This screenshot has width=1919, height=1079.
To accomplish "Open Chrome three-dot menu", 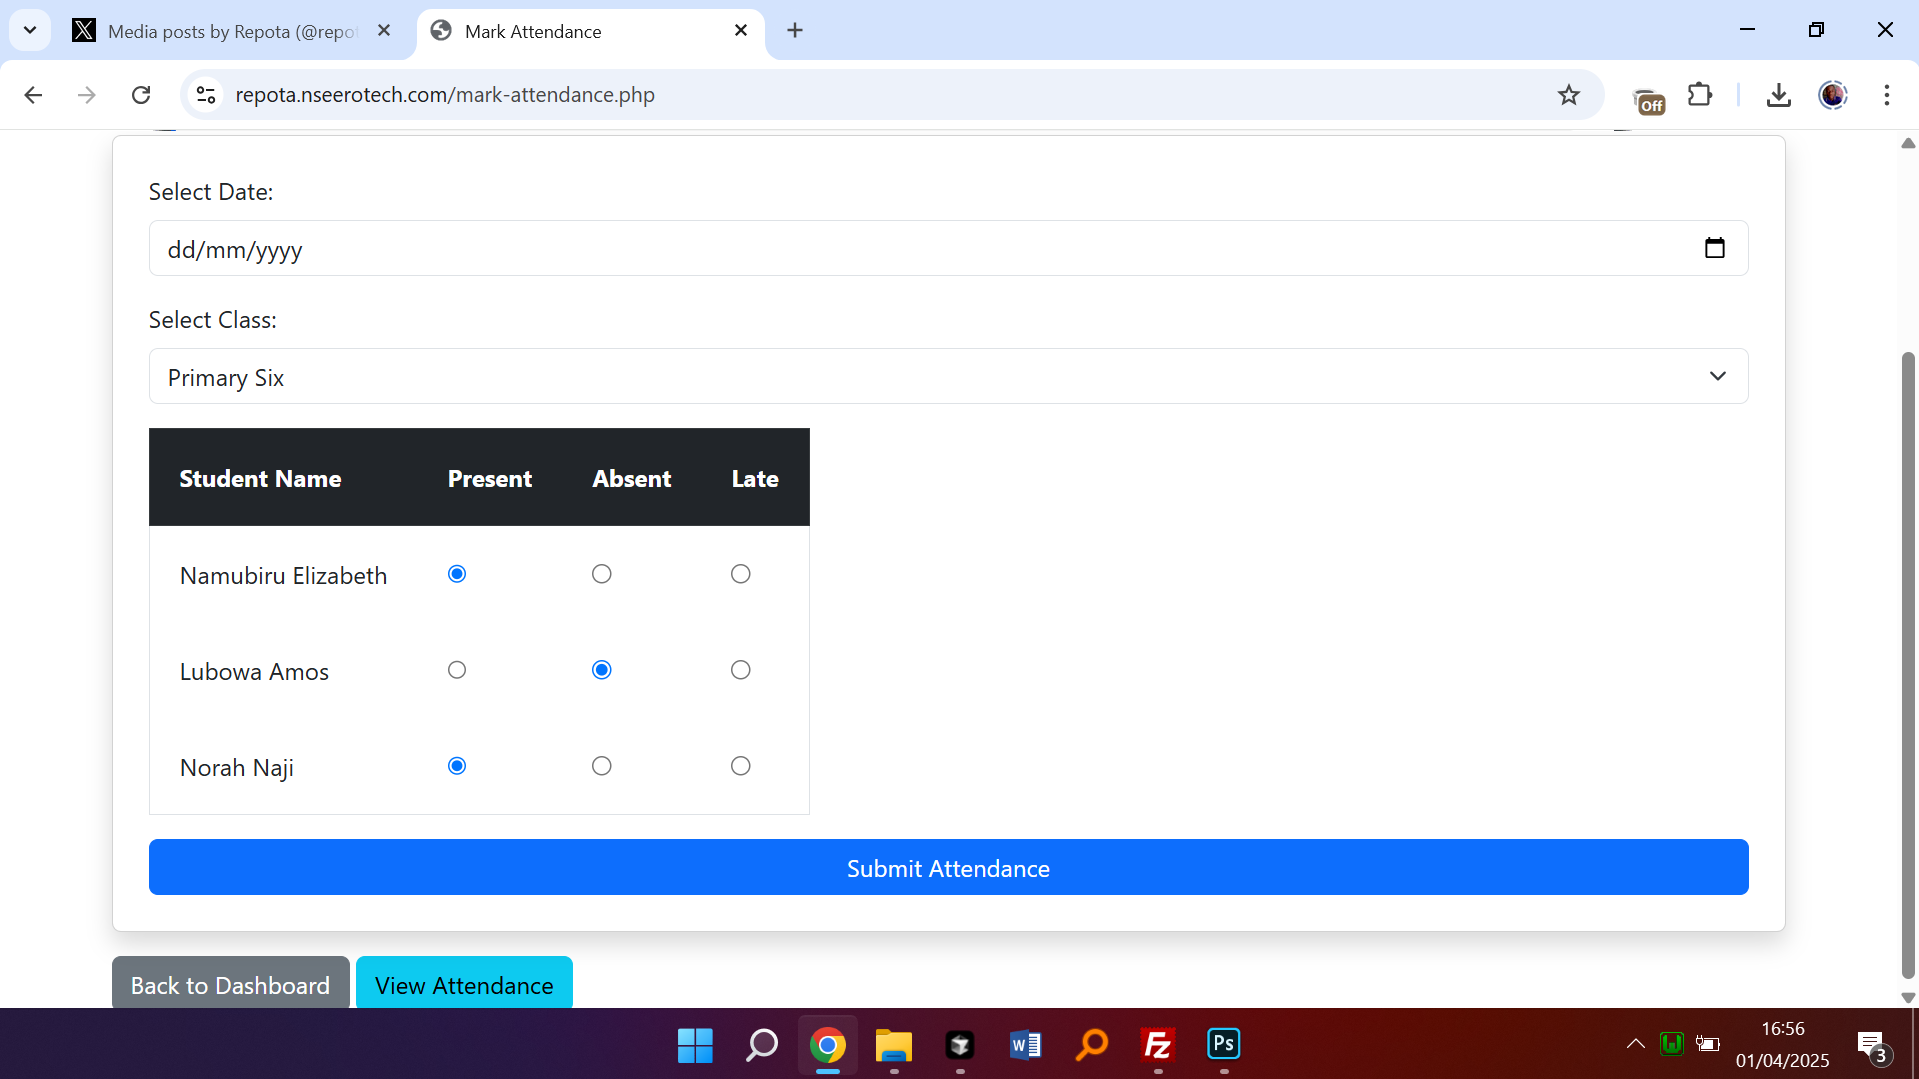I will click(x=1886, y=95).
